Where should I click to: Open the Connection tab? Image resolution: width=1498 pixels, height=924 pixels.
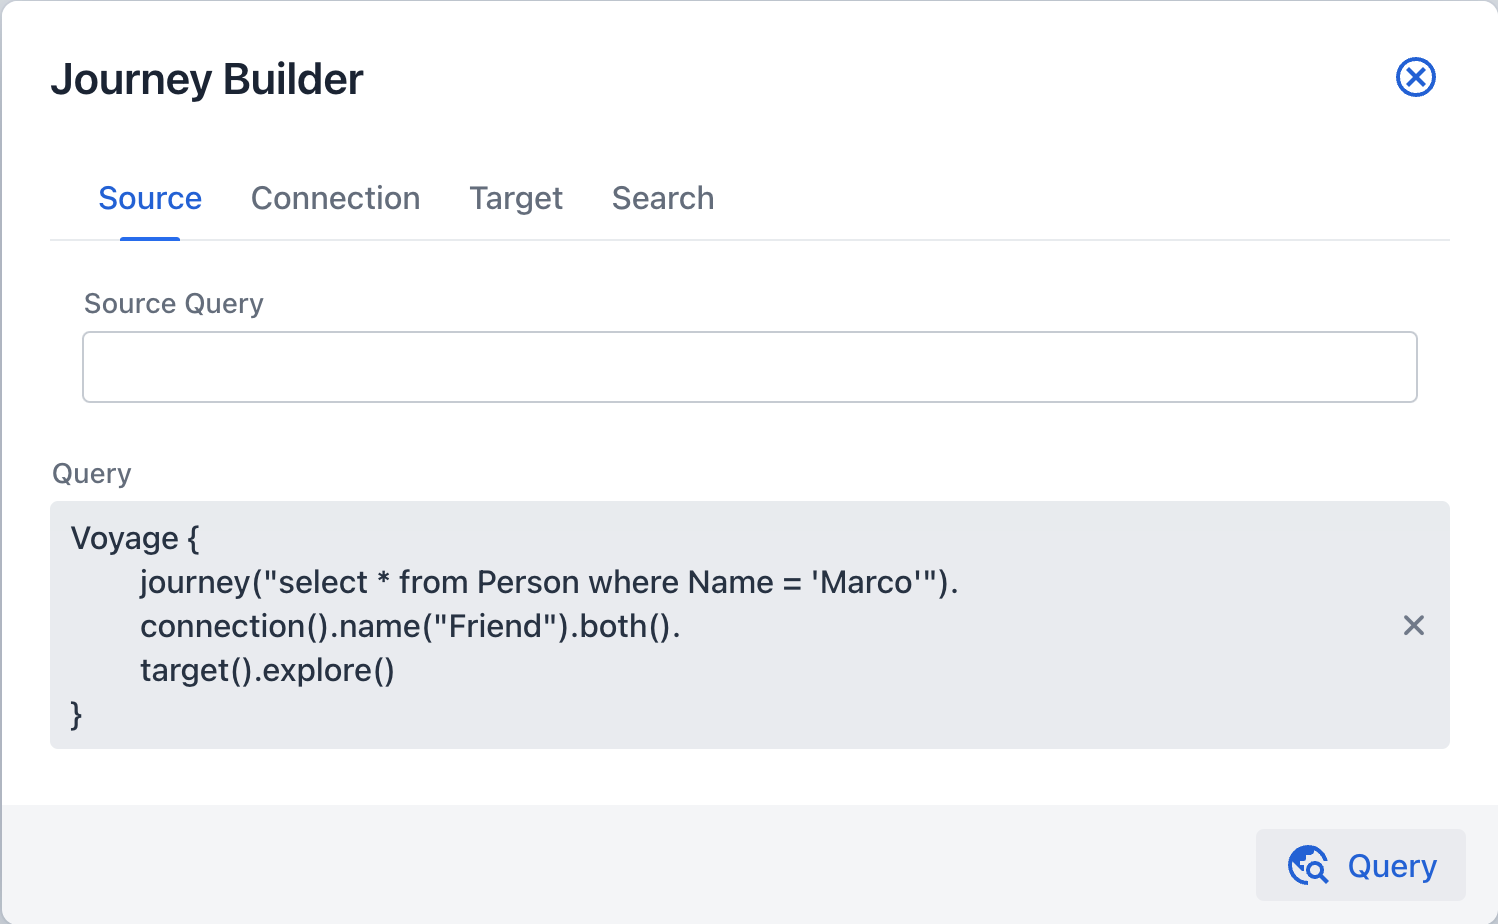tap(335, 198)
